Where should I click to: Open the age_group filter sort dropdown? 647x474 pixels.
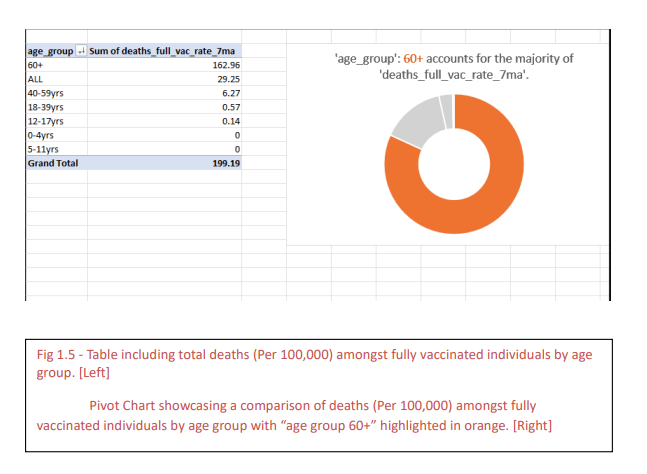point(81,51)
